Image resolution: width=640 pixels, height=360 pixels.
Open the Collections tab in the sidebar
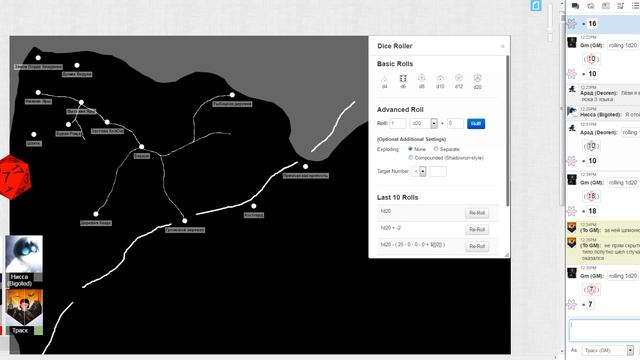point(636,6)
